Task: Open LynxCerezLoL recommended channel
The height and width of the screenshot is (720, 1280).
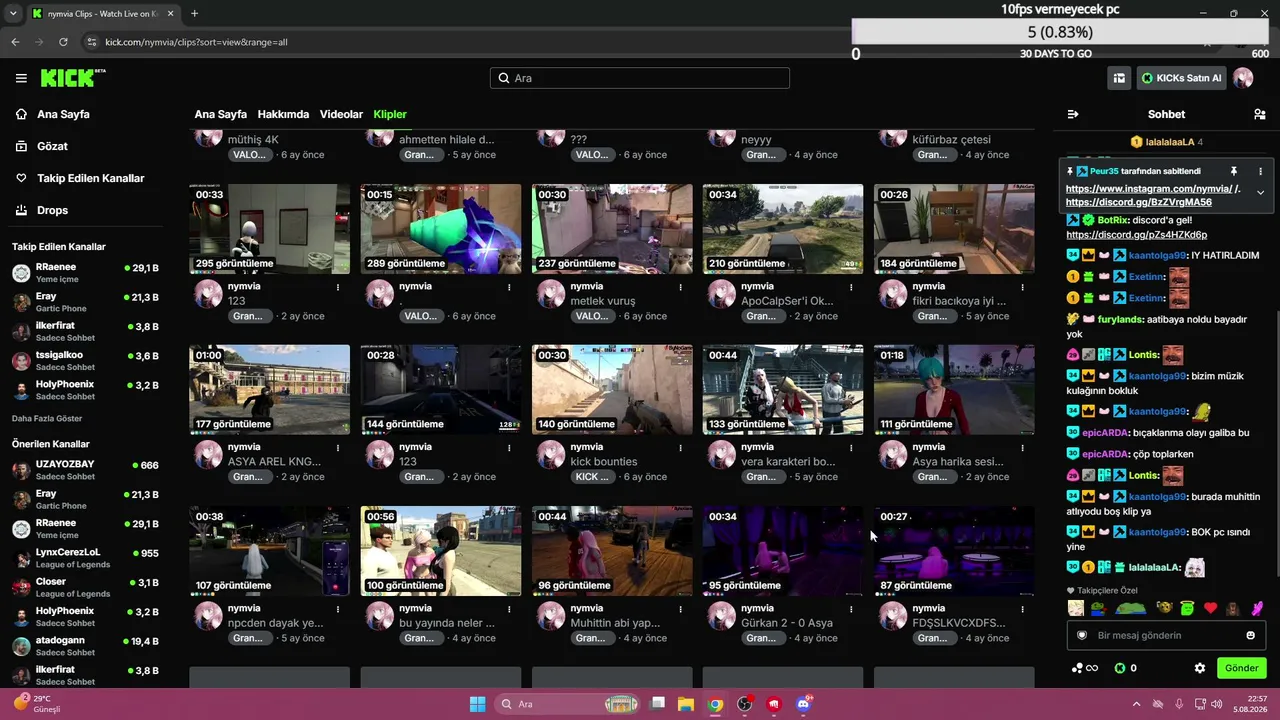Action: click(x=85, y=558)
